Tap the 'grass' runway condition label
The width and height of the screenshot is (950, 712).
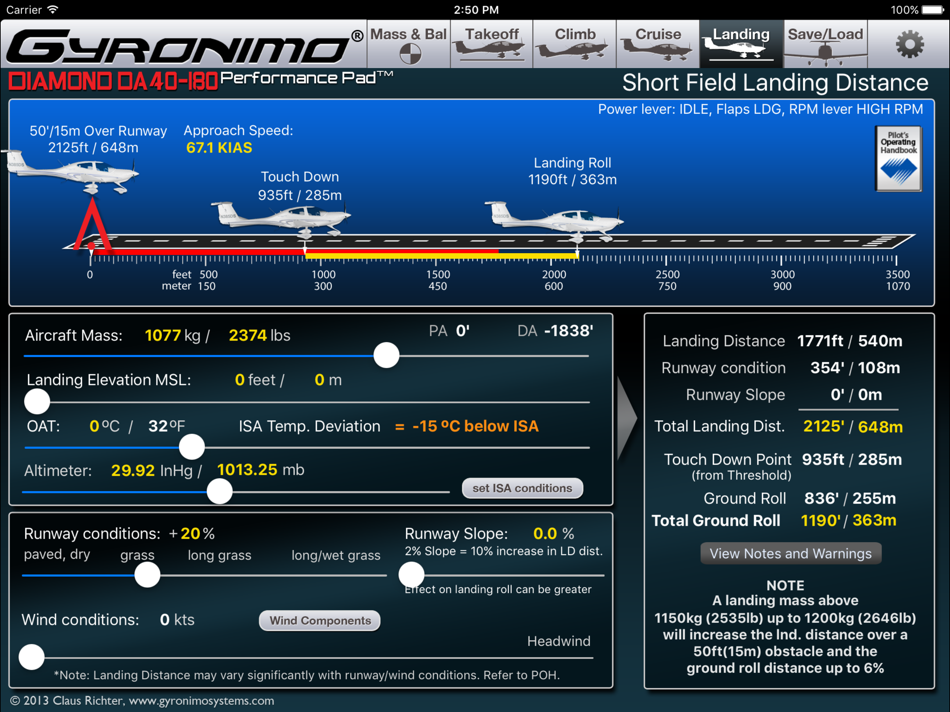click(137, 555)
